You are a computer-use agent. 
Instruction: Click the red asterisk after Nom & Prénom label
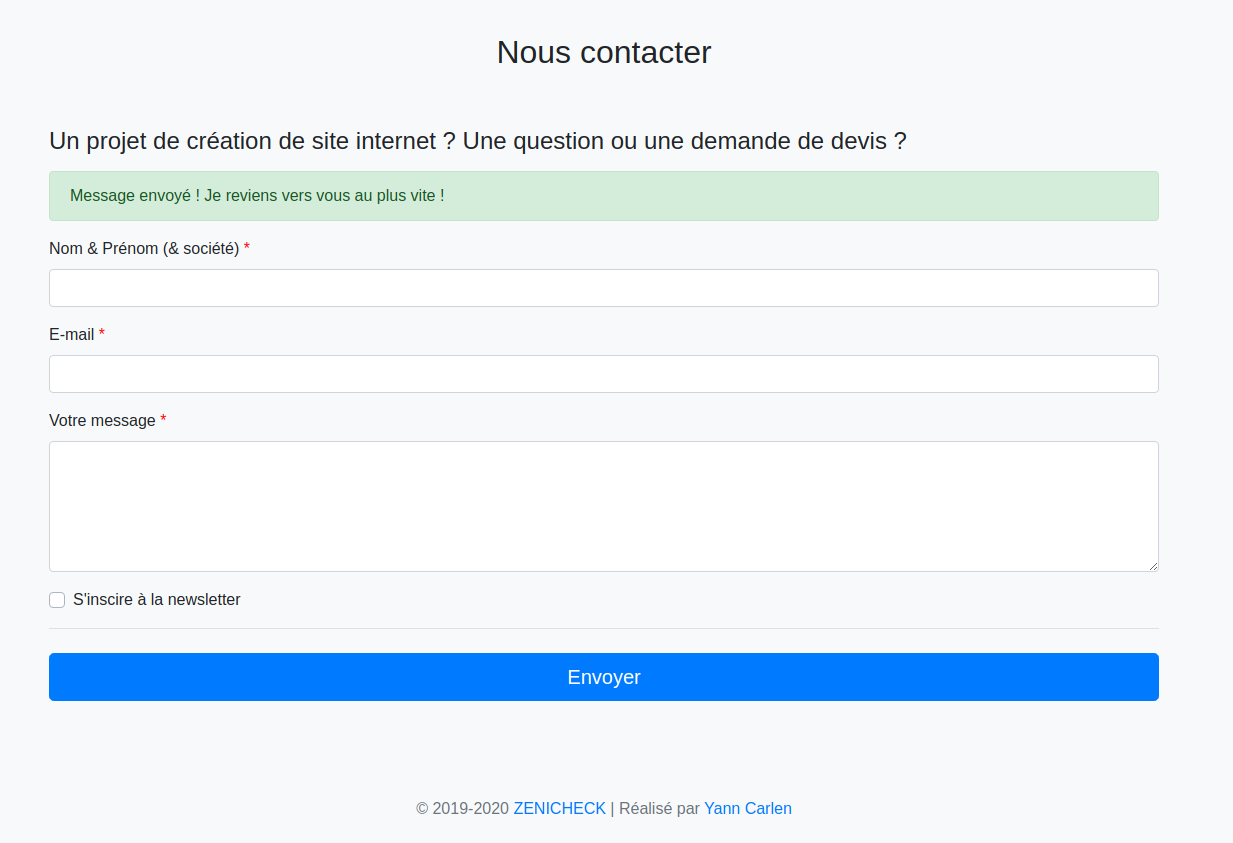[x=247, y=247]
